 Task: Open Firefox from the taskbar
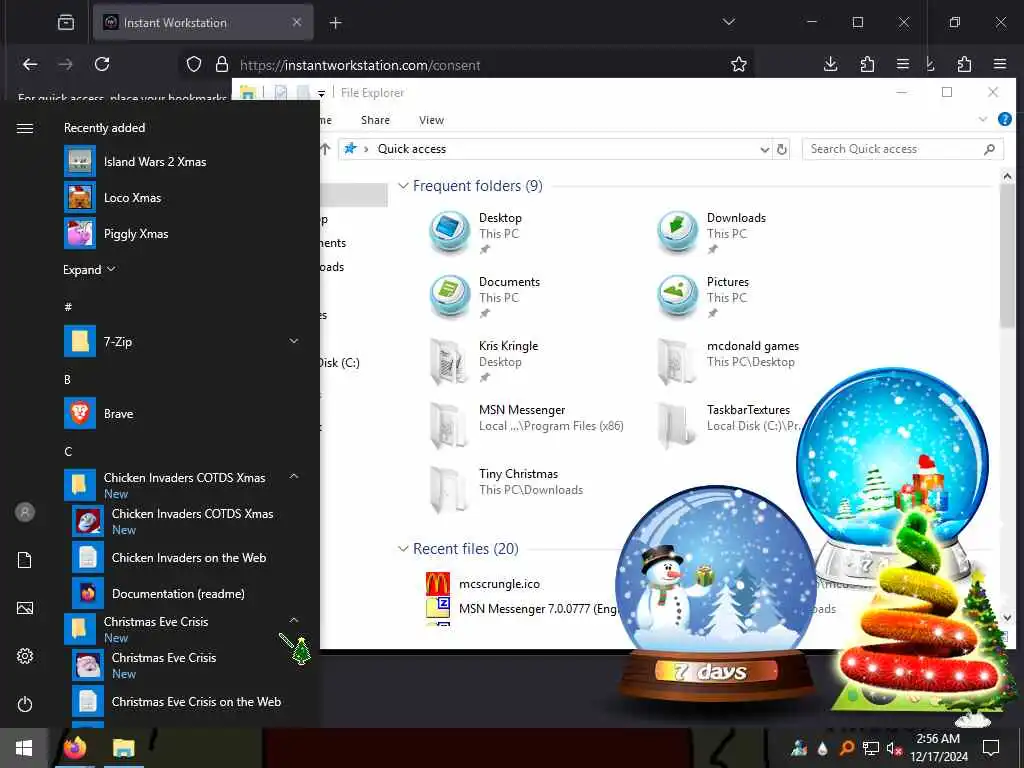click(x=74, y=748)
